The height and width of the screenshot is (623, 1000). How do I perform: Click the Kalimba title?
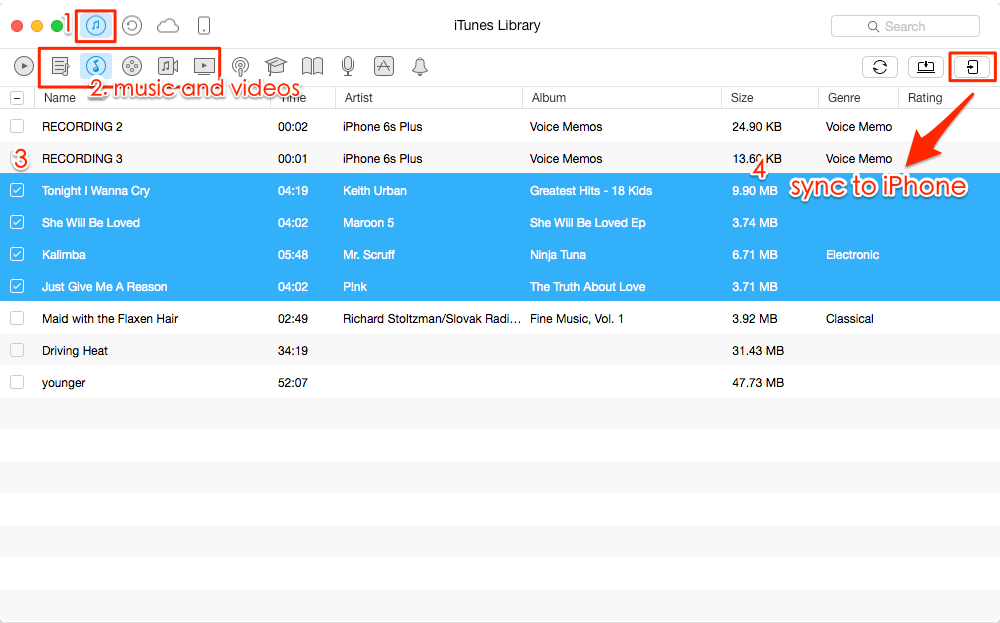coord(64,254)
